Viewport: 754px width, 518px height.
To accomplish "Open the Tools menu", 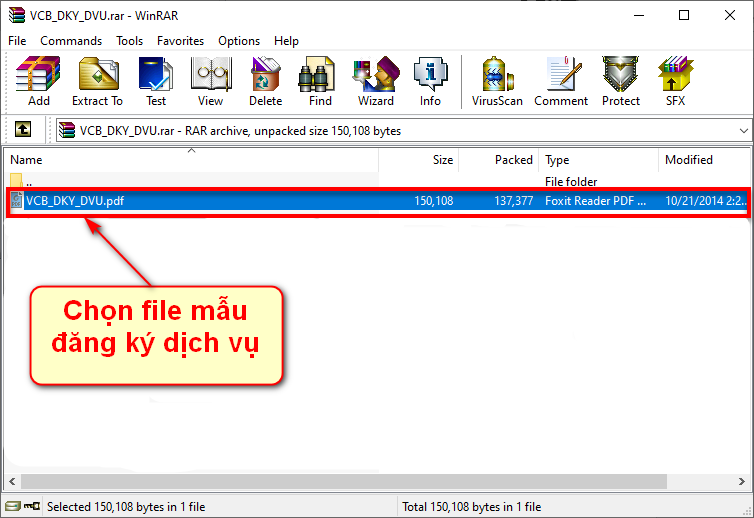I will coord(129,41).
